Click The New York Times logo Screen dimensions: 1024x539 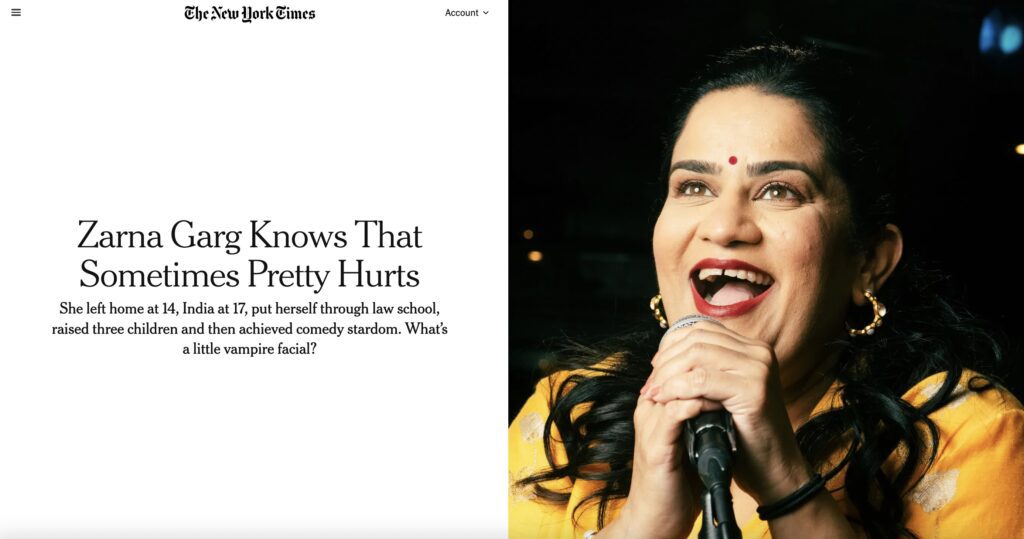pos(249,13)
